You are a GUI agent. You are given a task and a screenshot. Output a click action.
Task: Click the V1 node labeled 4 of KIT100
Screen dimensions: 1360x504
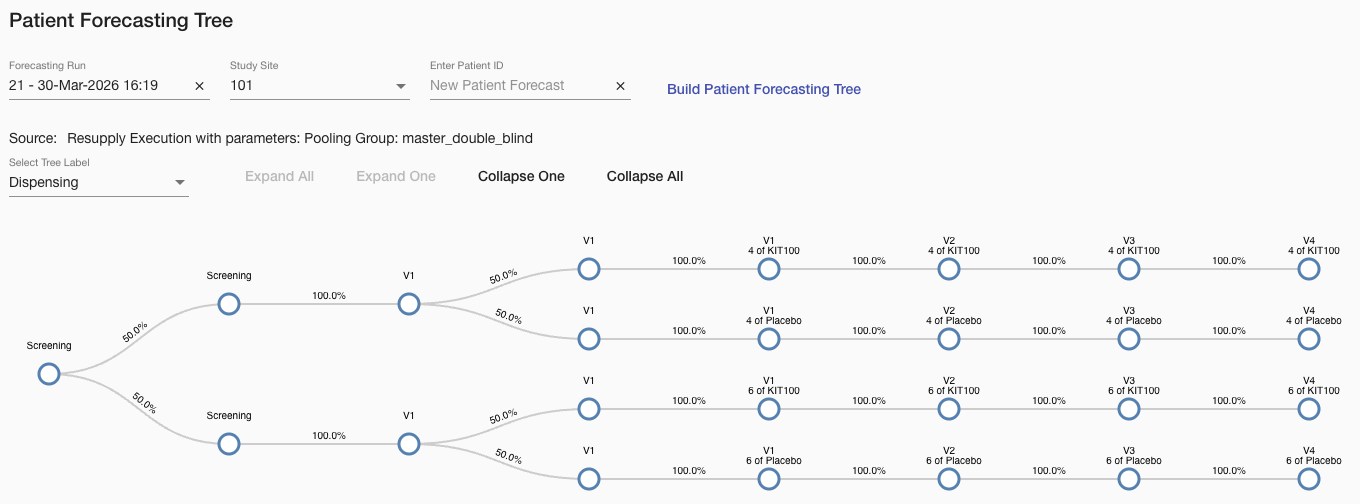pos(768,269)
